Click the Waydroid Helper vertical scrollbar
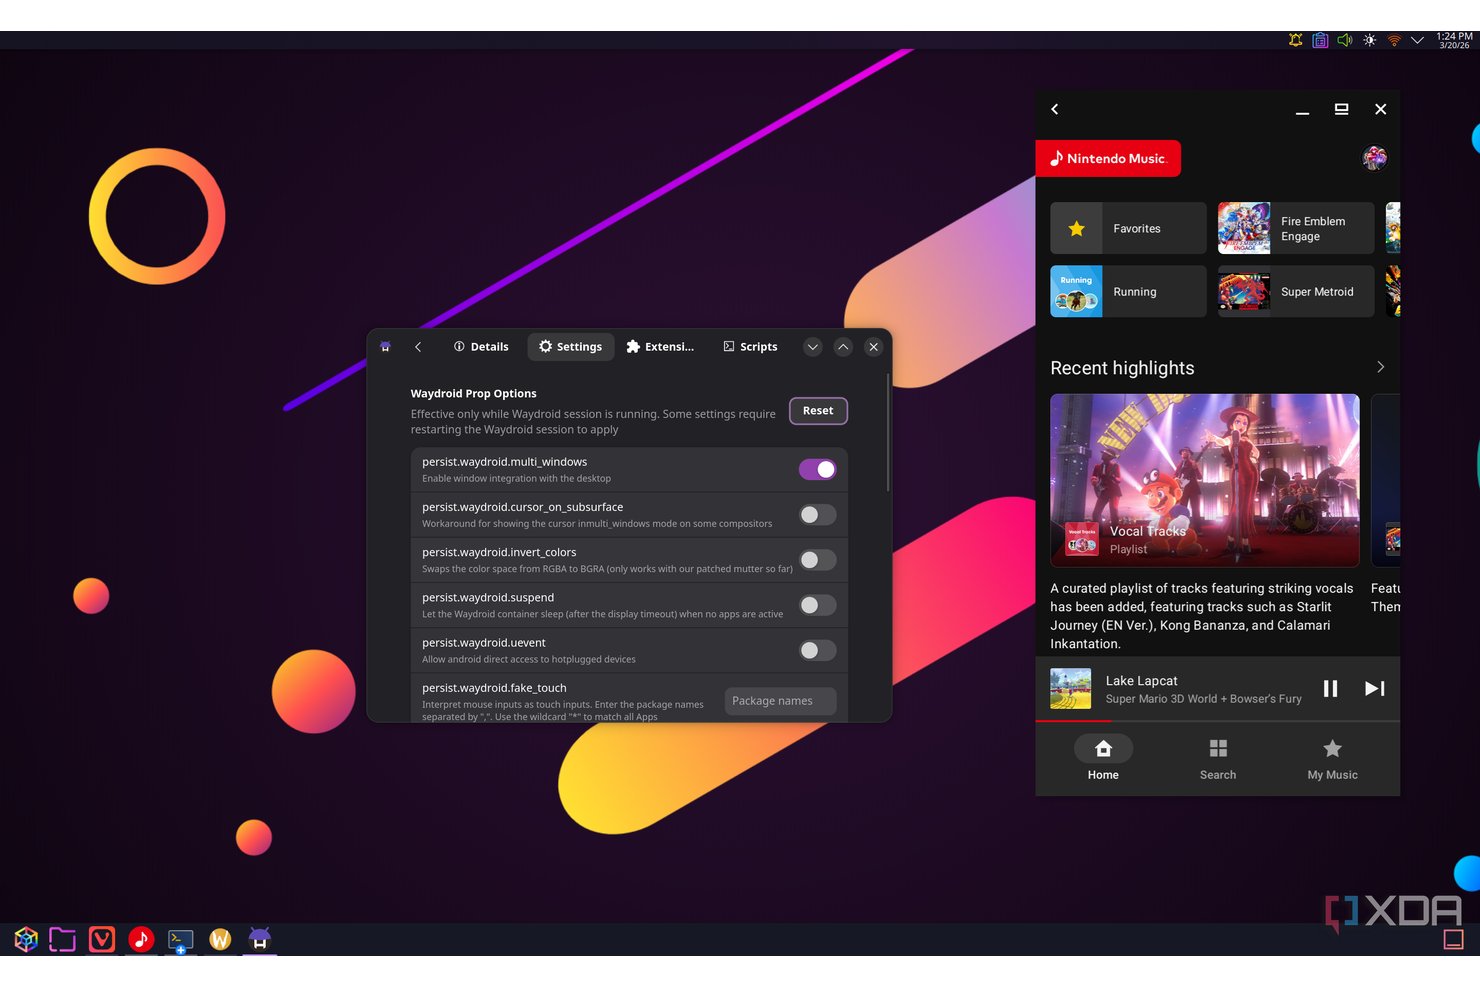Screen dimensions: 1480x987 [x=887, y=433]
